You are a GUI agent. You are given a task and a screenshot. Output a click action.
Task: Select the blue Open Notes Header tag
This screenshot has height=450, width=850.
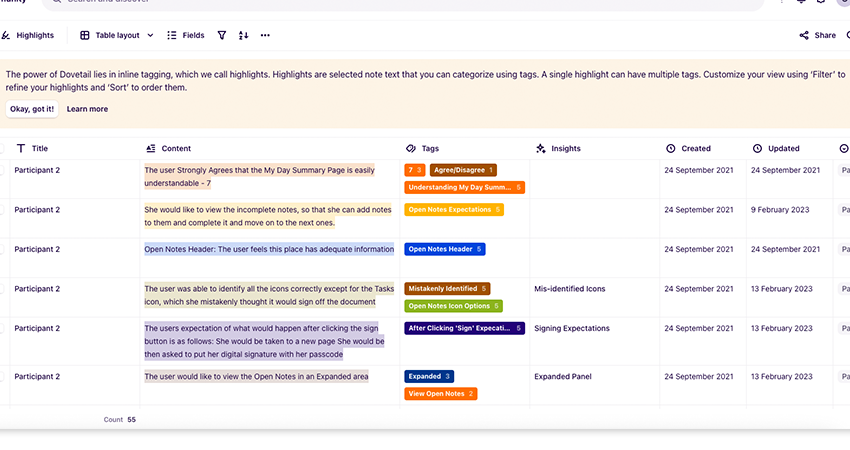click(444, 249)
